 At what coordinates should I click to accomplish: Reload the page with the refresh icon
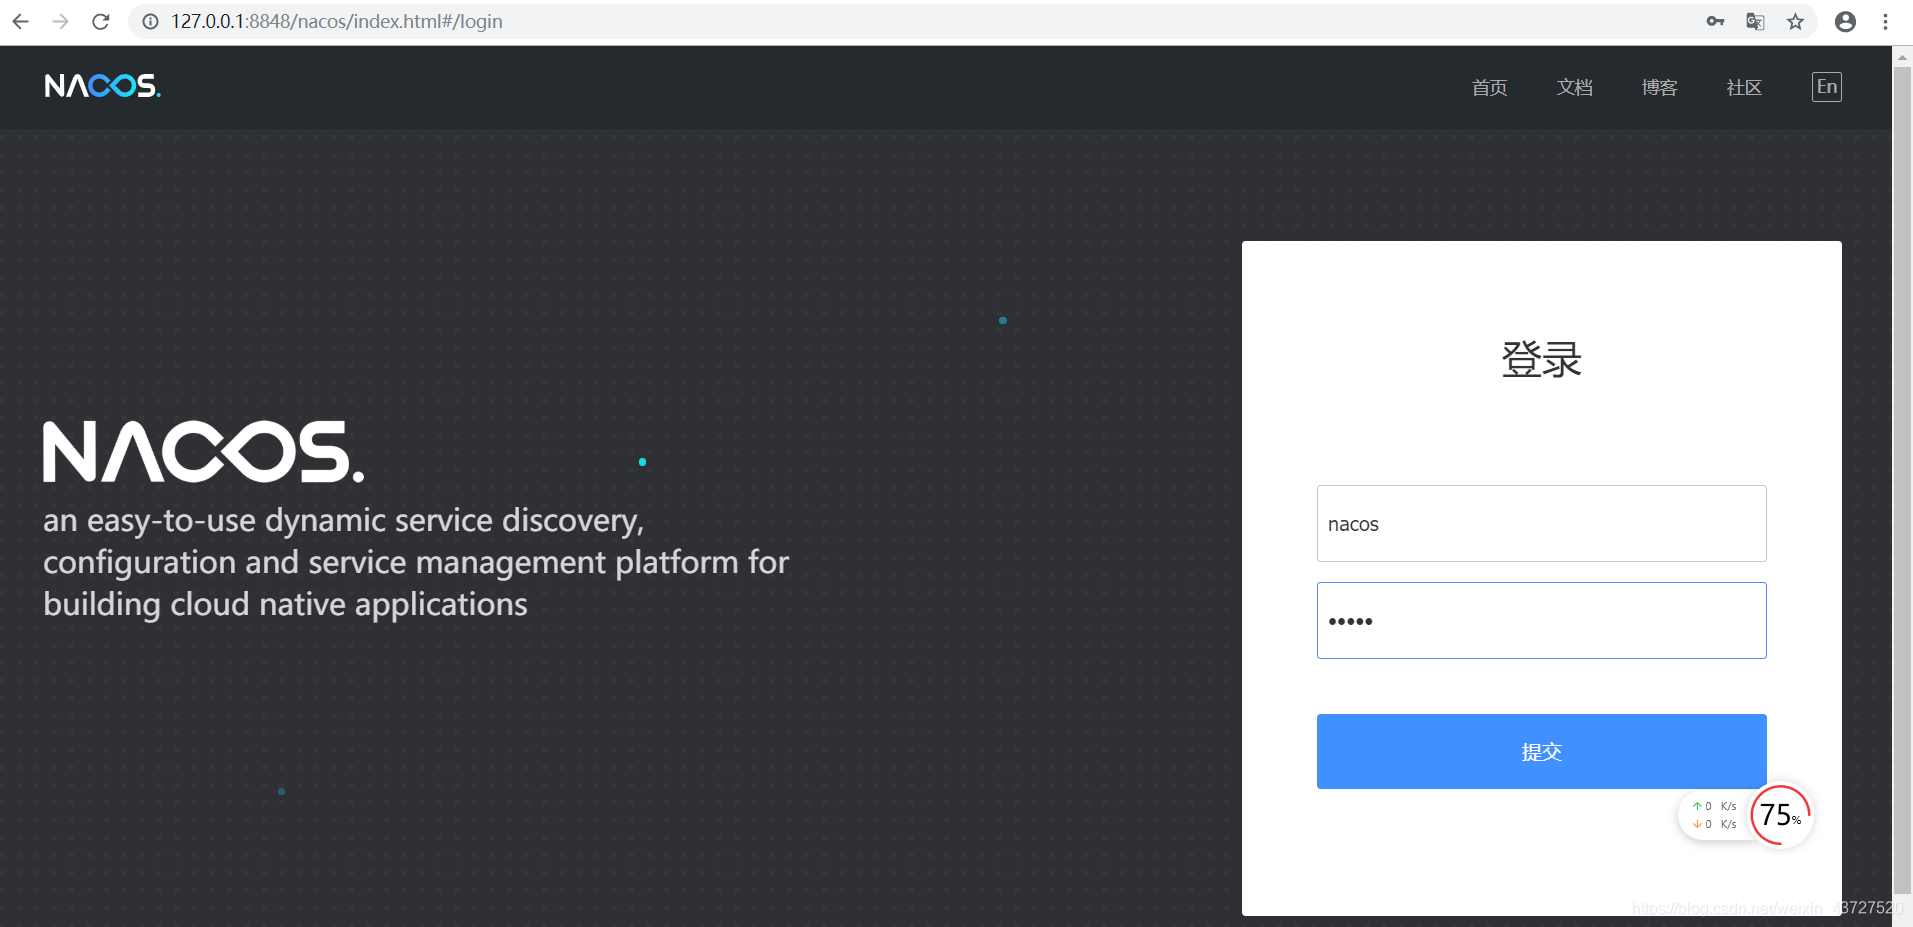[100, 21]
